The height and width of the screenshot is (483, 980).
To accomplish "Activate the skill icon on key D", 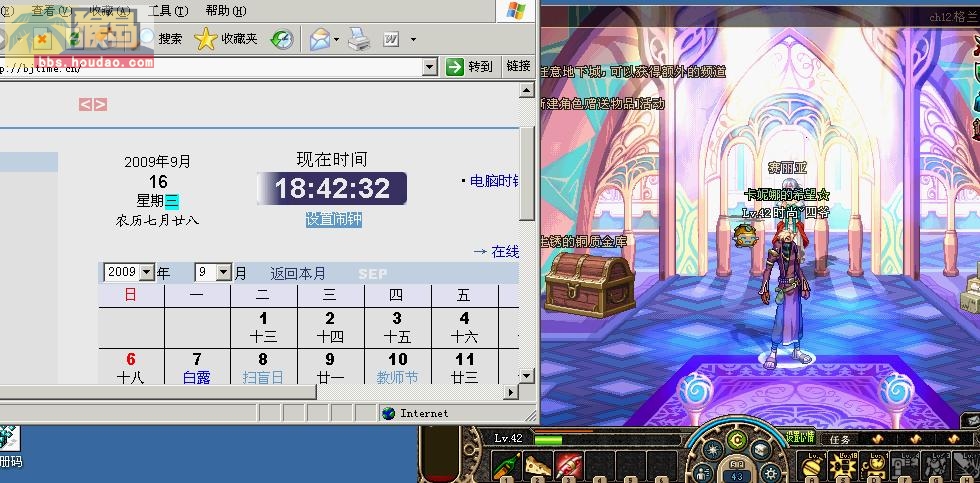I will tap(874, 465).
